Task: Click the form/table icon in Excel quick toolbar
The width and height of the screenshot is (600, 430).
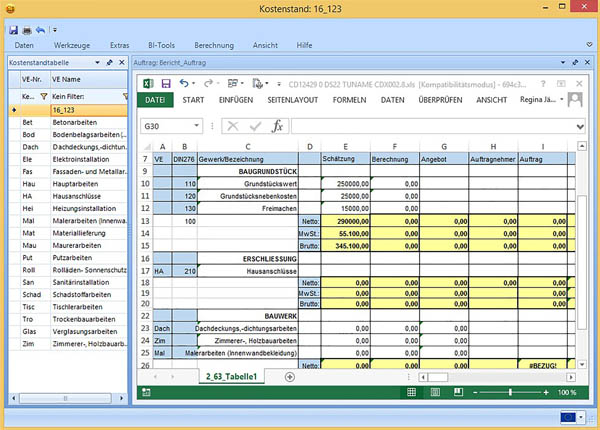Action: coord(232,83)
